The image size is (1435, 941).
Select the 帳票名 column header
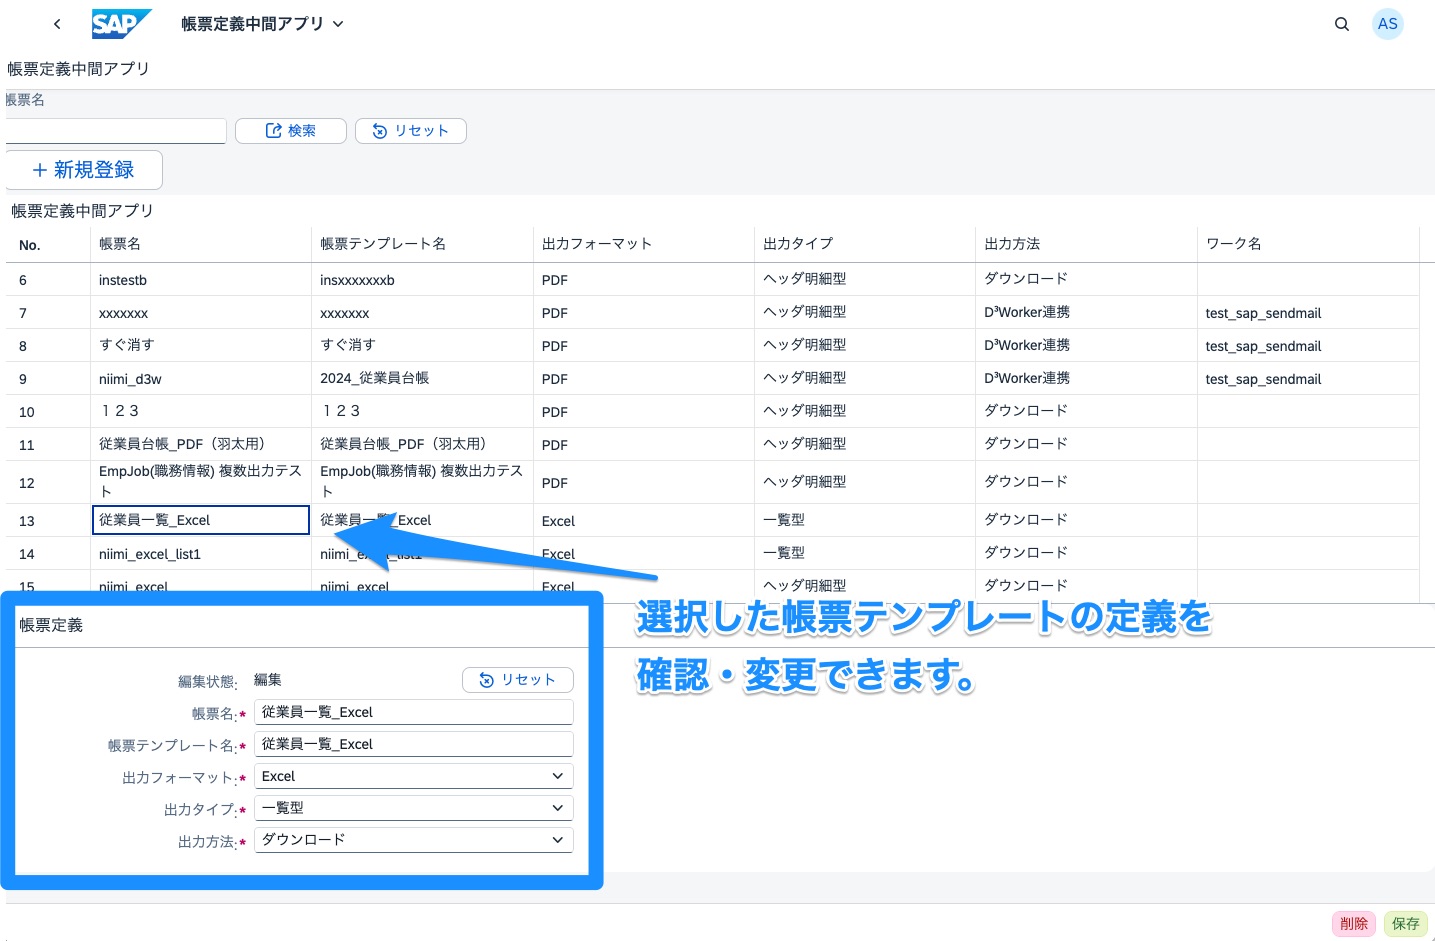pos(201,244)
